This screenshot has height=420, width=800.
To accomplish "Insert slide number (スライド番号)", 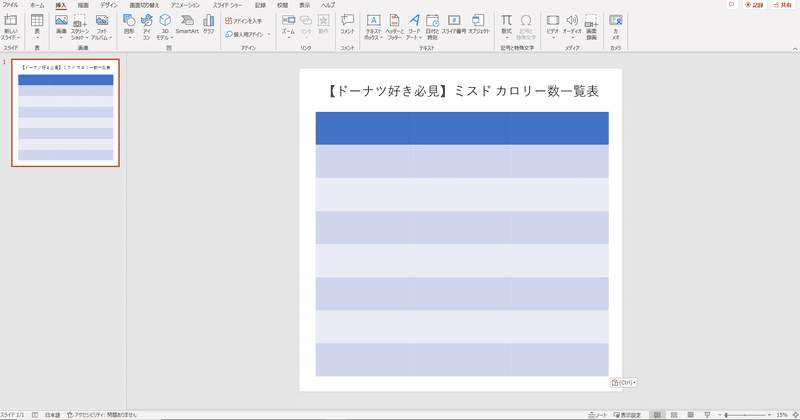I will pyautogui.click(x=454, y=24).
